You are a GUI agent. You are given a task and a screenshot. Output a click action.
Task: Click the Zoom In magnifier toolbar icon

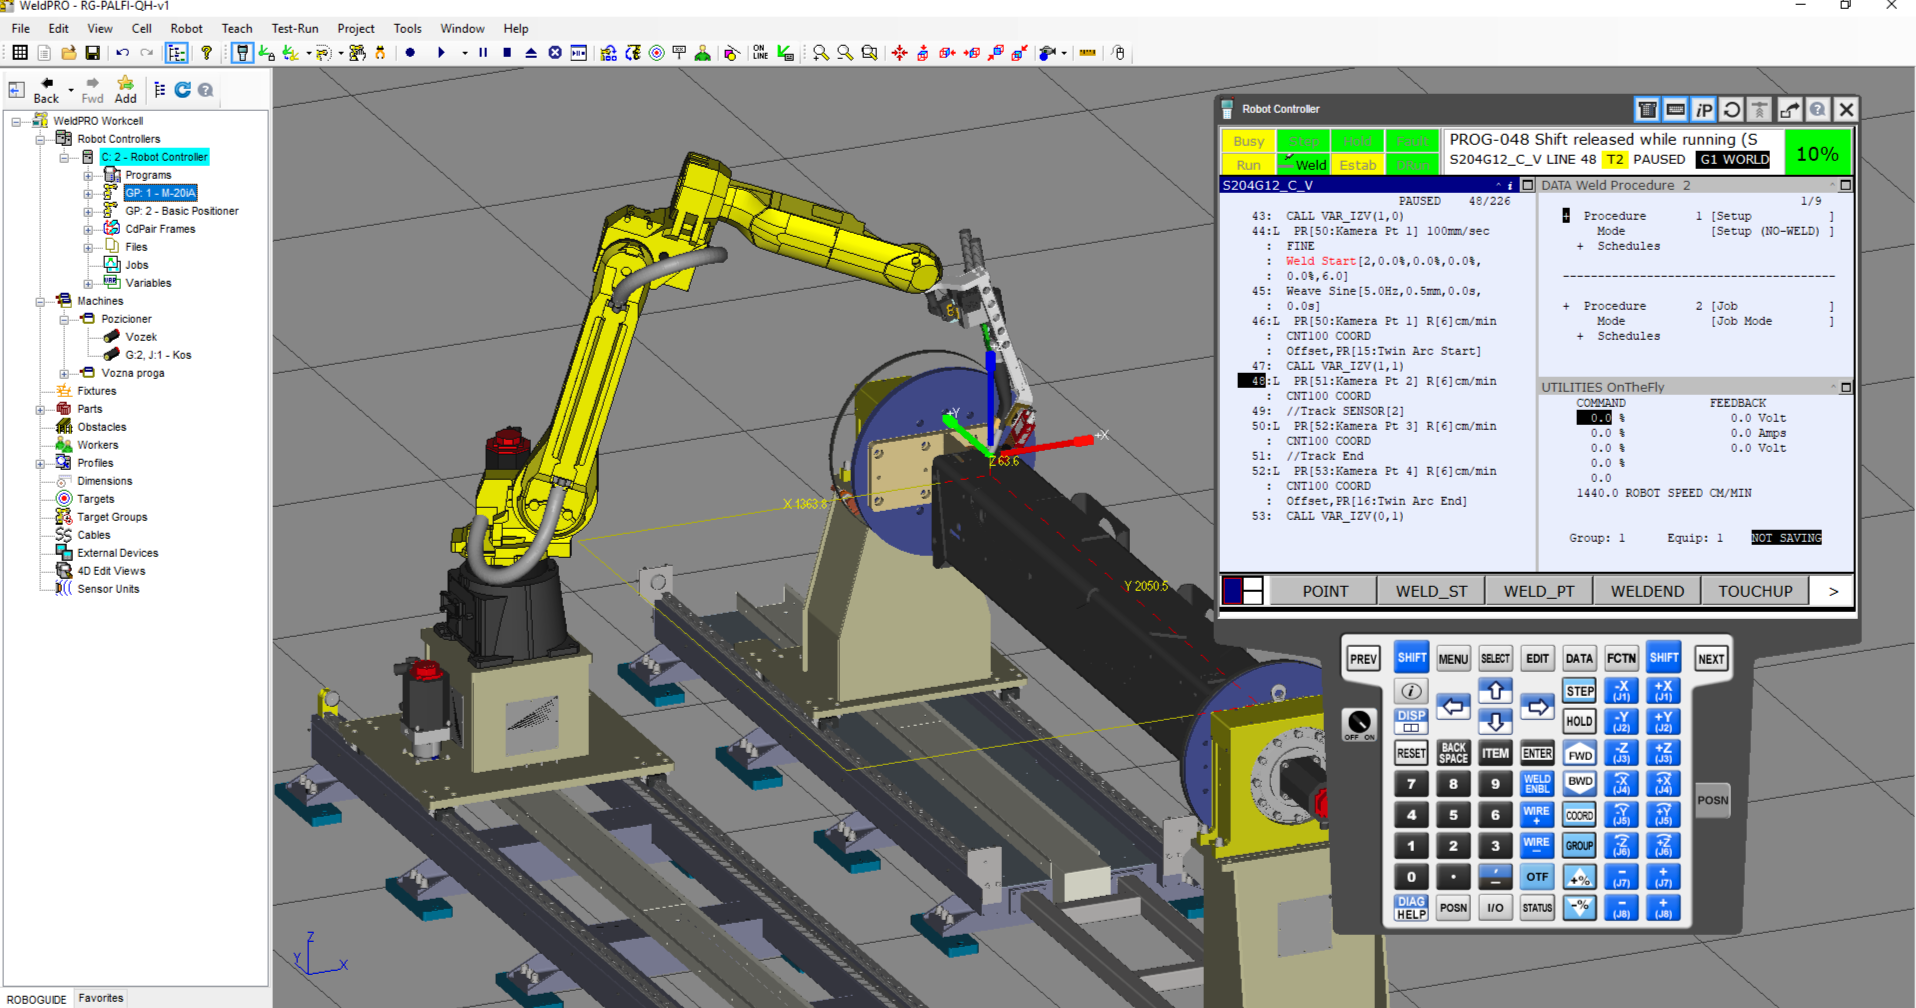(x=820, y=53)
